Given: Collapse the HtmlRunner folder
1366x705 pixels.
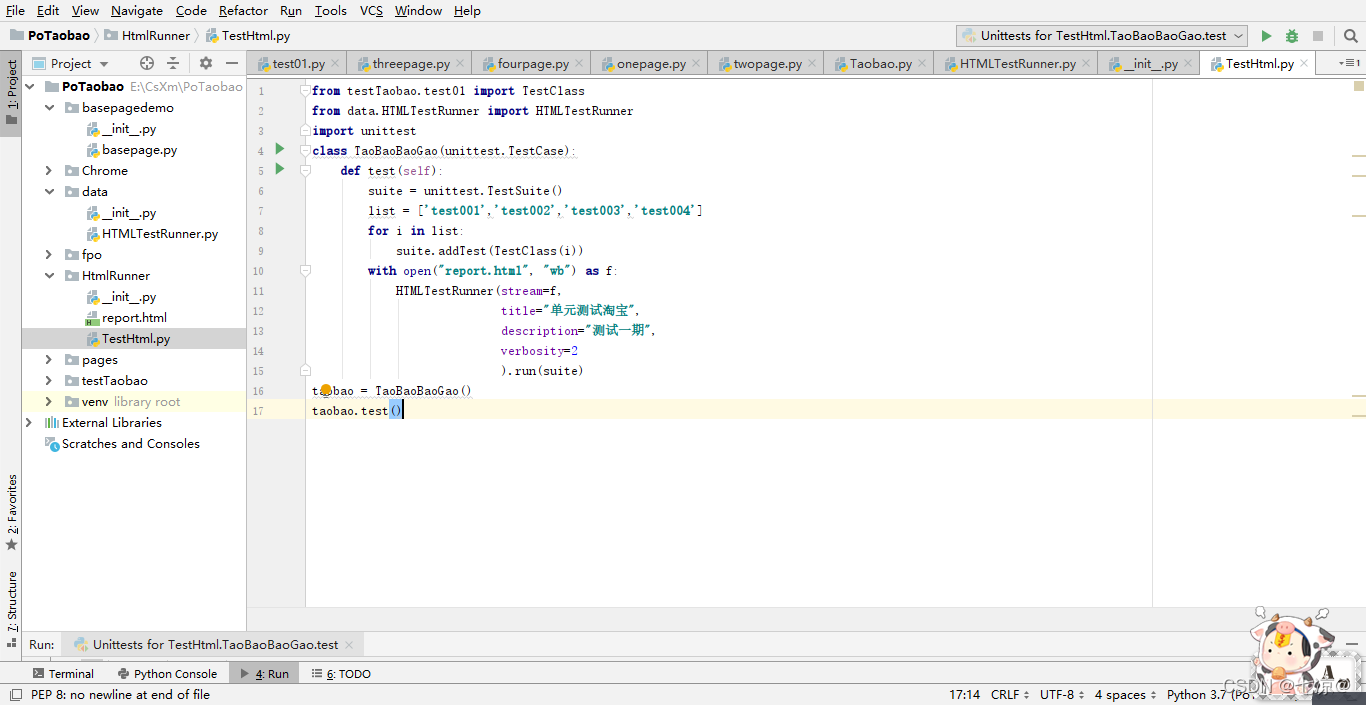Looking at the screenshot, I should click(49, 276).
